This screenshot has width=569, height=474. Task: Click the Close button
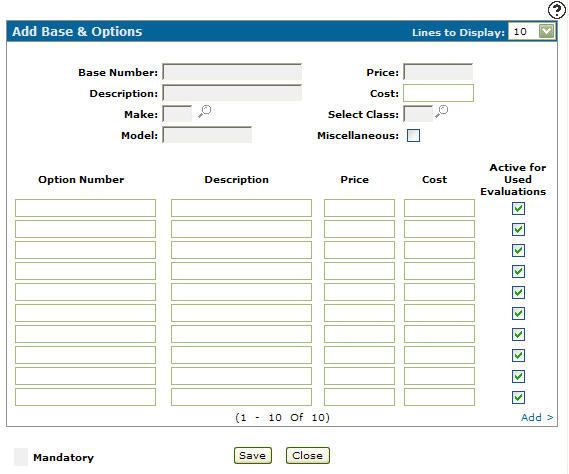[x=307, y=455]
